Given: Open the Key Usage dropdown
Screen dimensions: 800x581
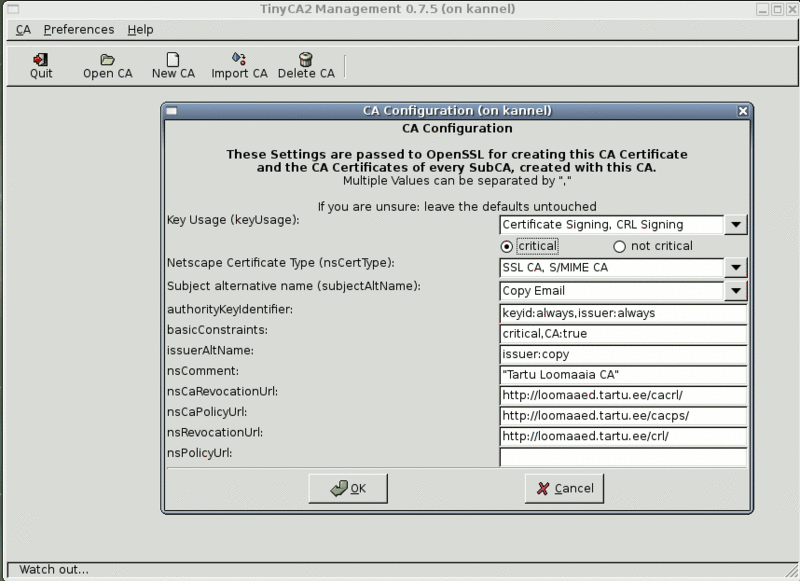Looking at the screenshot, I should tap(736, 224).
